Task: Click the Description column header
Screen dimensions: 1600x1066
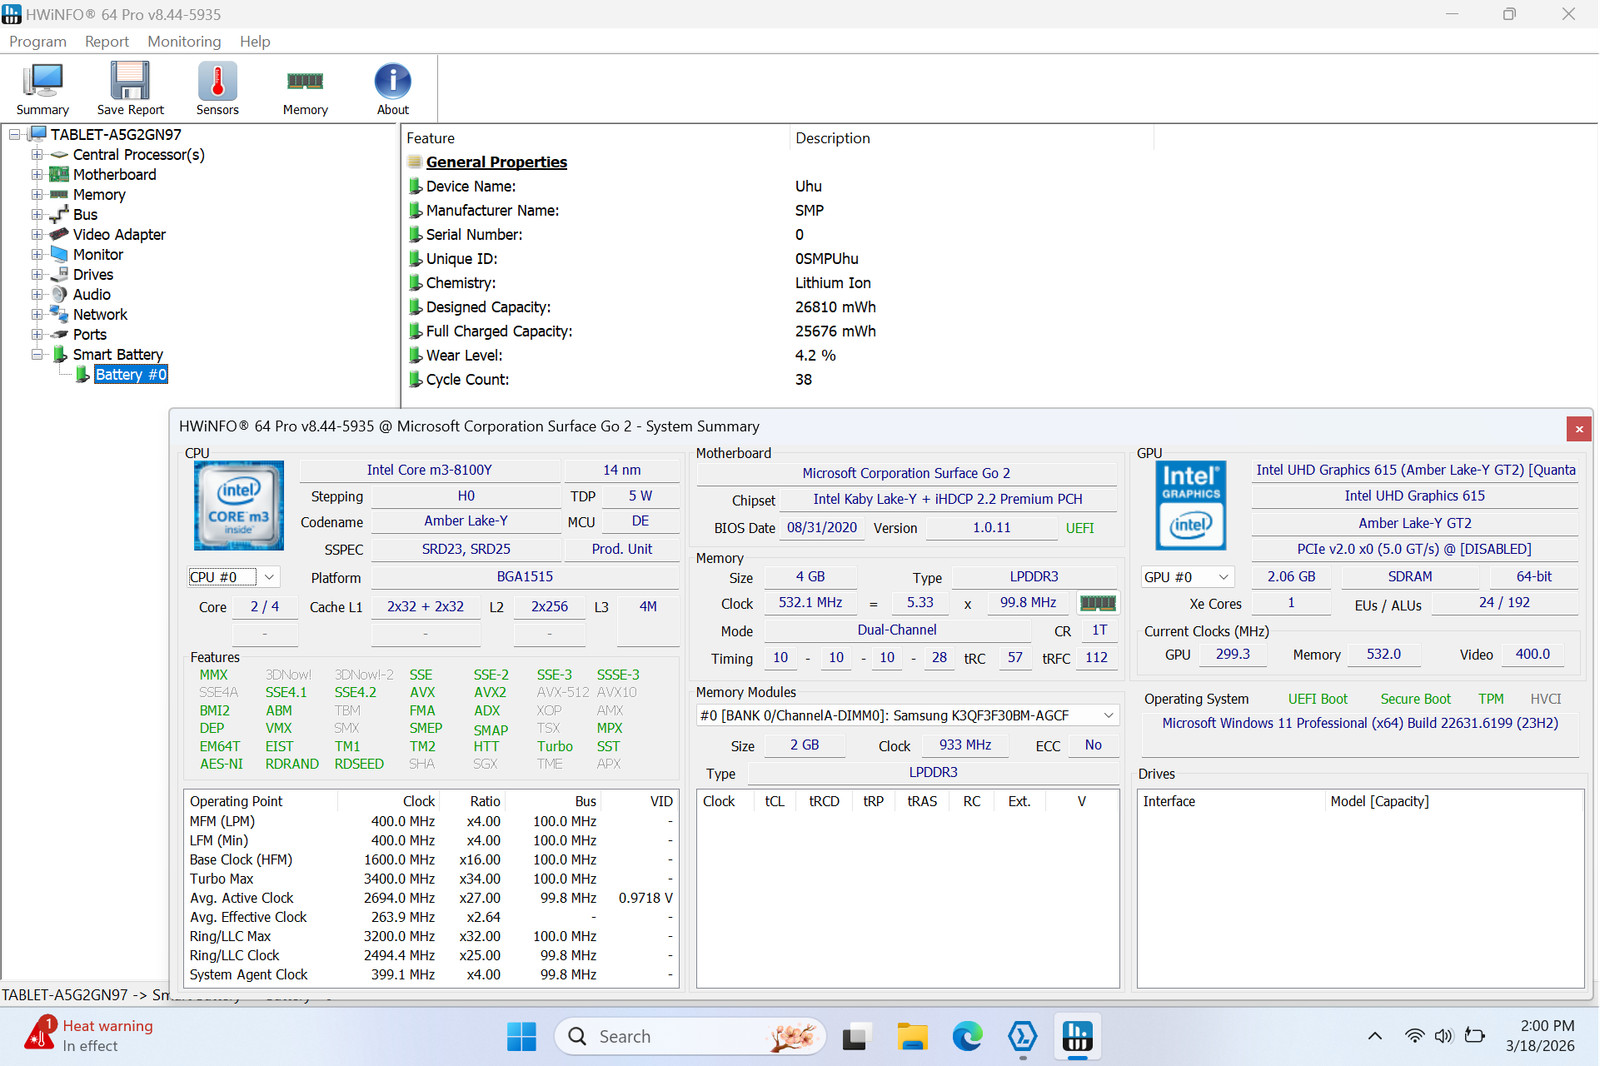Action: pos(971,138)
